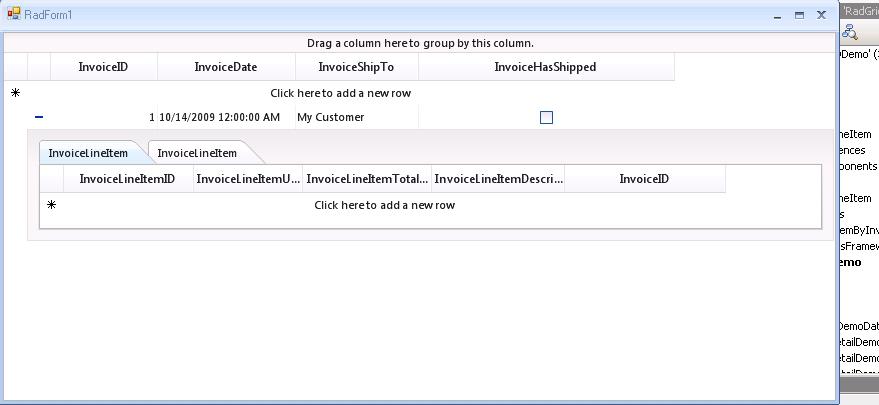Click the search icon in background window

click(850, 33)
